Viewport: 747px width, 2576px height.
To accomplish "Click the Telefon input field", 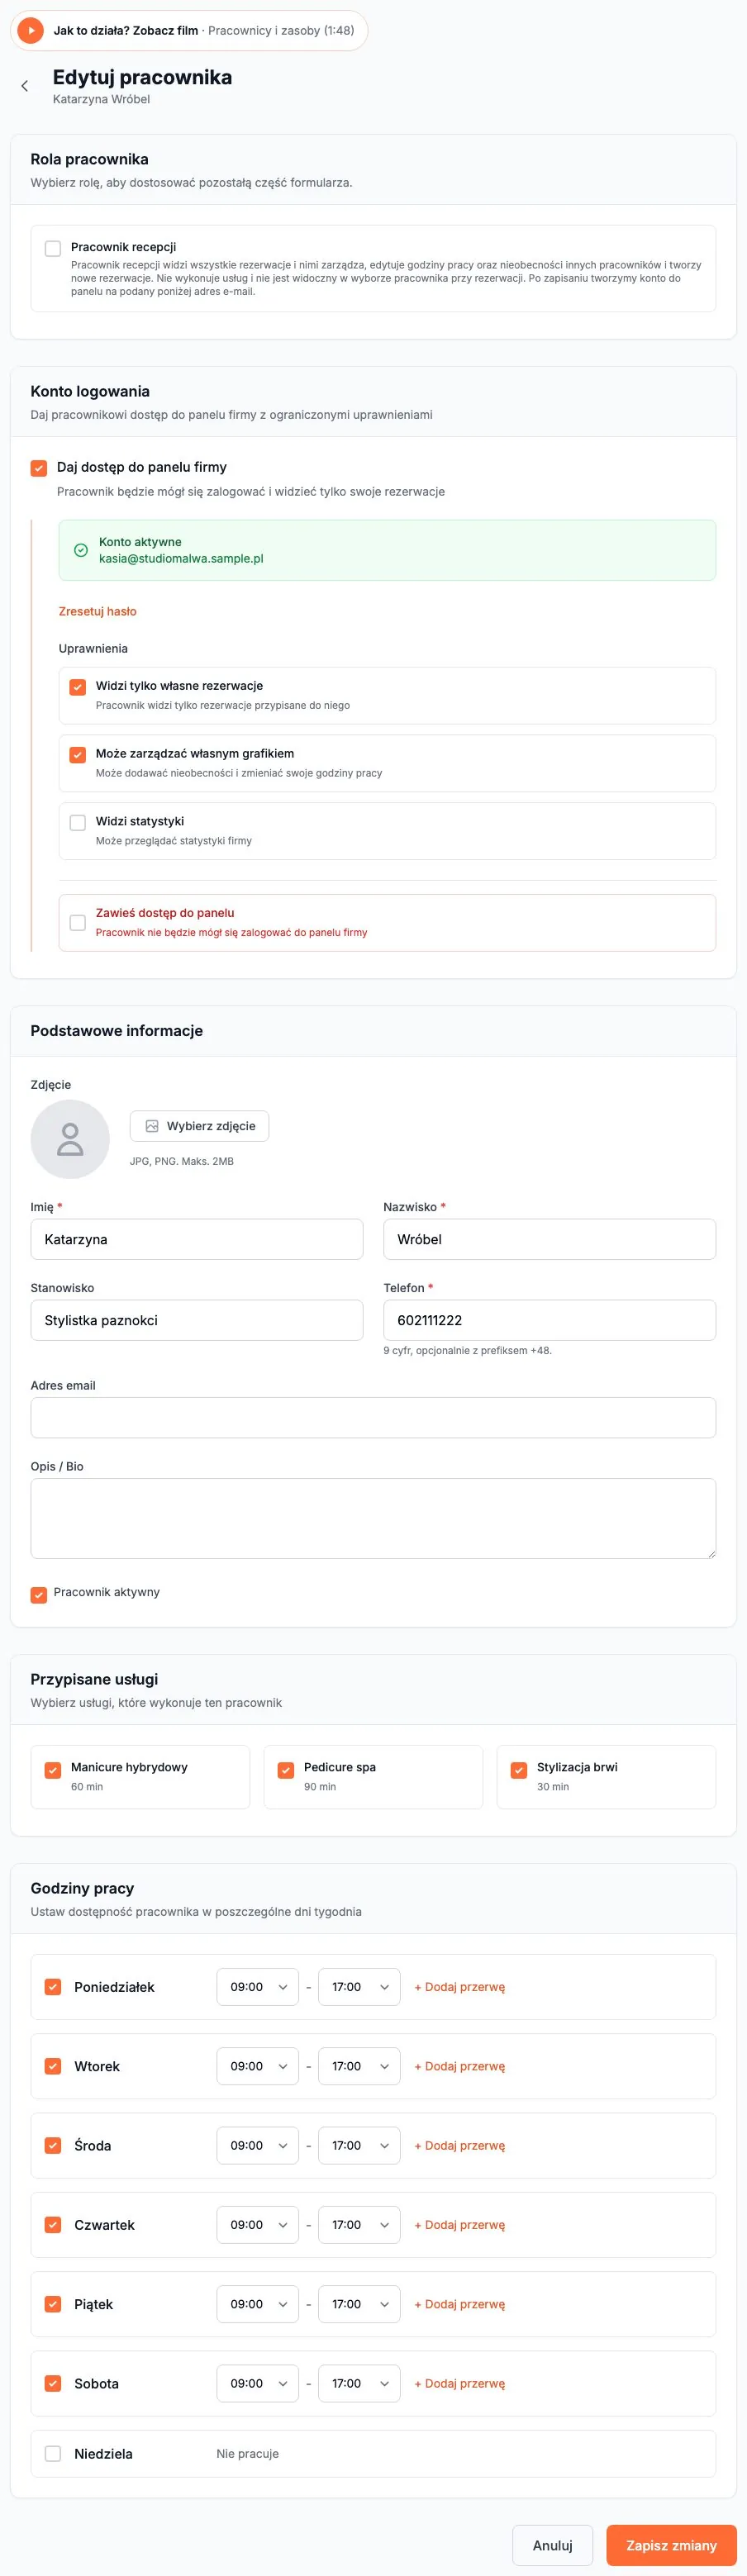I will (550, 1320).
